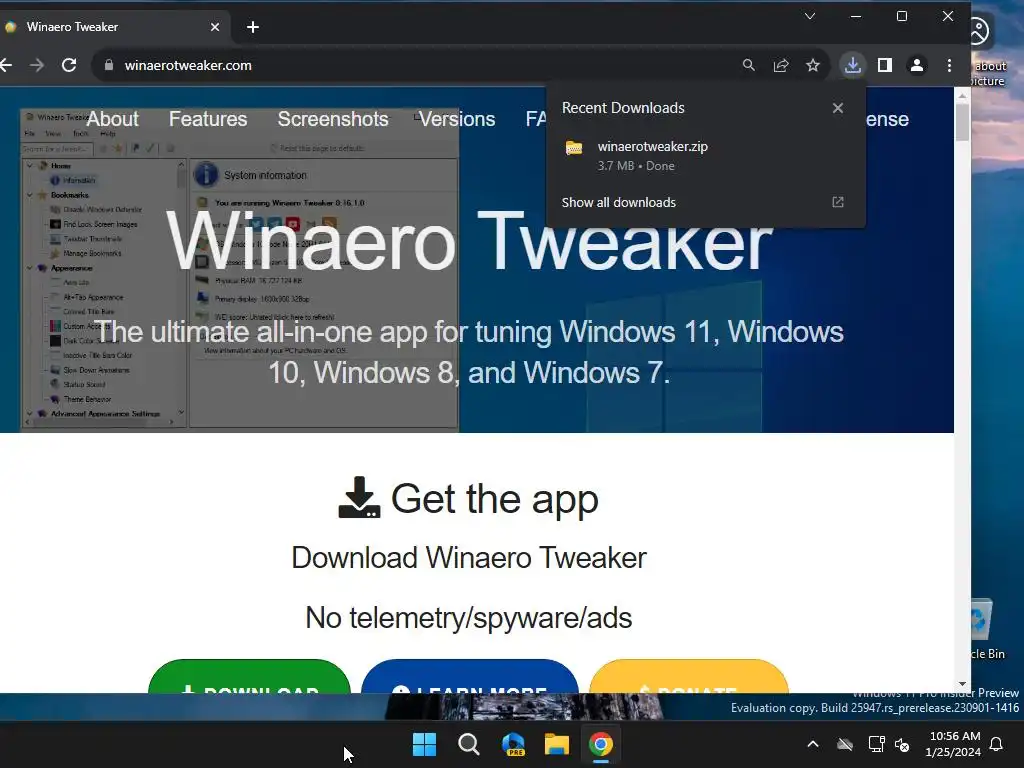The width and height of the screenshot is (1024, 768).
Task: Close the Recent Downloads popup
Action: (x=838, y=108)
